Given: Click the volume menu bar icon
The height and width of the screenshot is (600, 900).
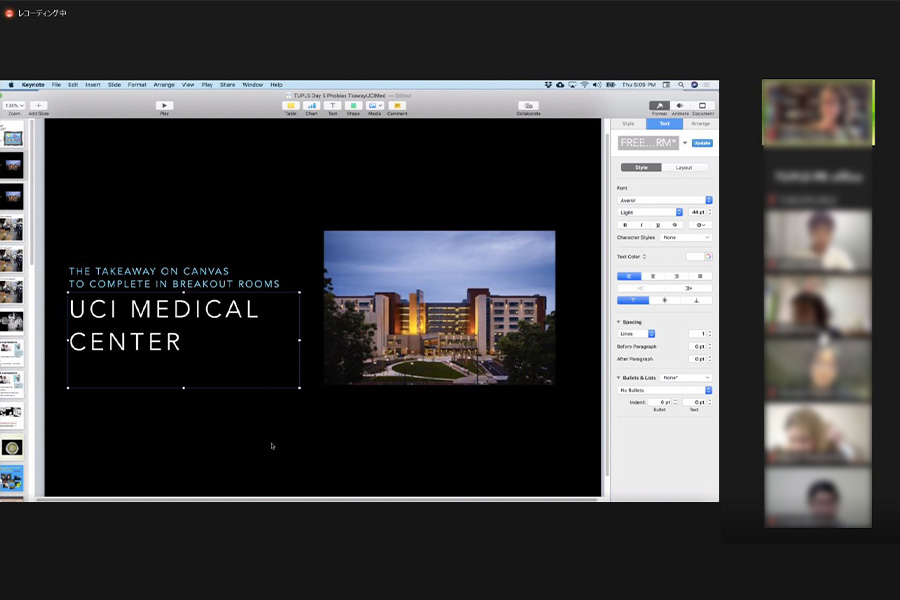Looking at the screenshot, I should pos(597,84).
